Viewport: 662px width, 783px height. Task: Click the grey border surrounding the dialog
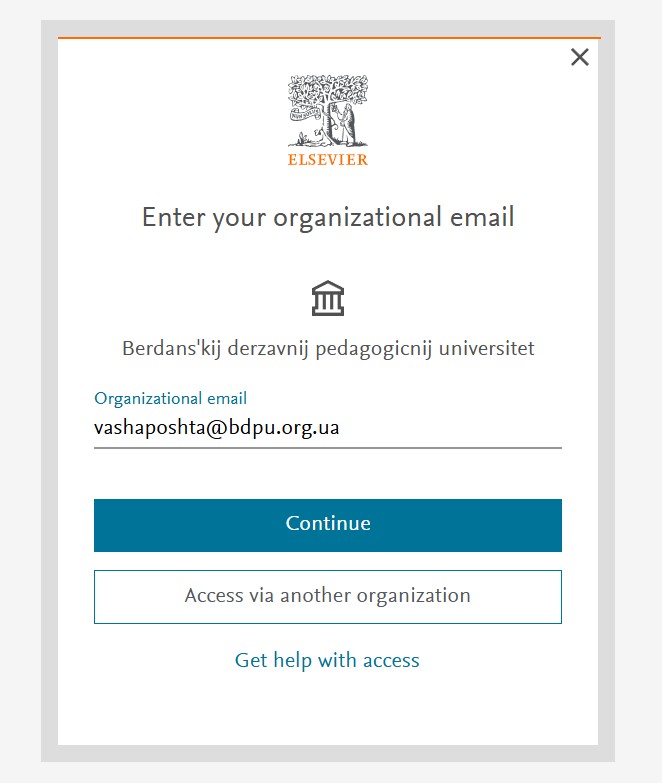pos(49,400)
